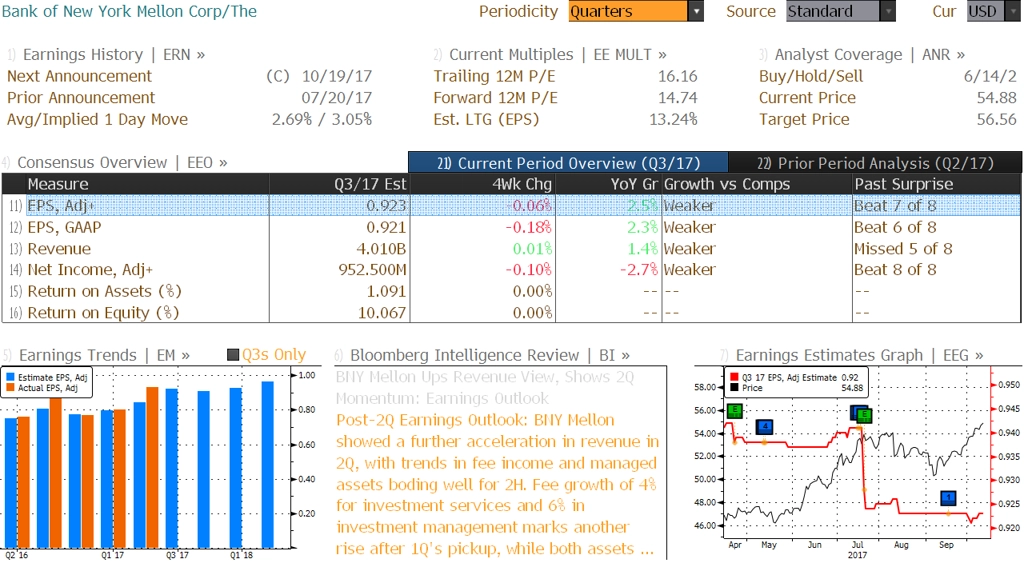Click Next Announcement date 10/19/17

click(336, 76)
